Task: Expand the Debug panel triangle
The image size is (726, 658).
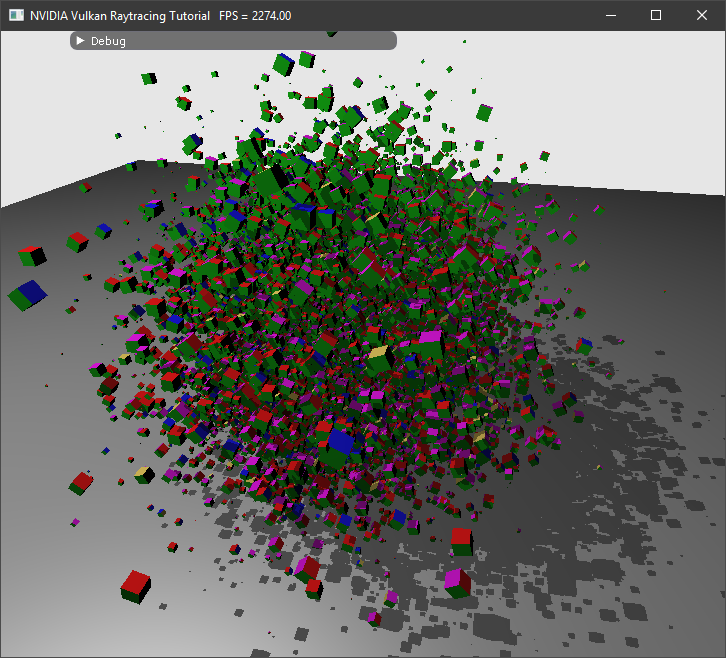Action: click(80, 41)
